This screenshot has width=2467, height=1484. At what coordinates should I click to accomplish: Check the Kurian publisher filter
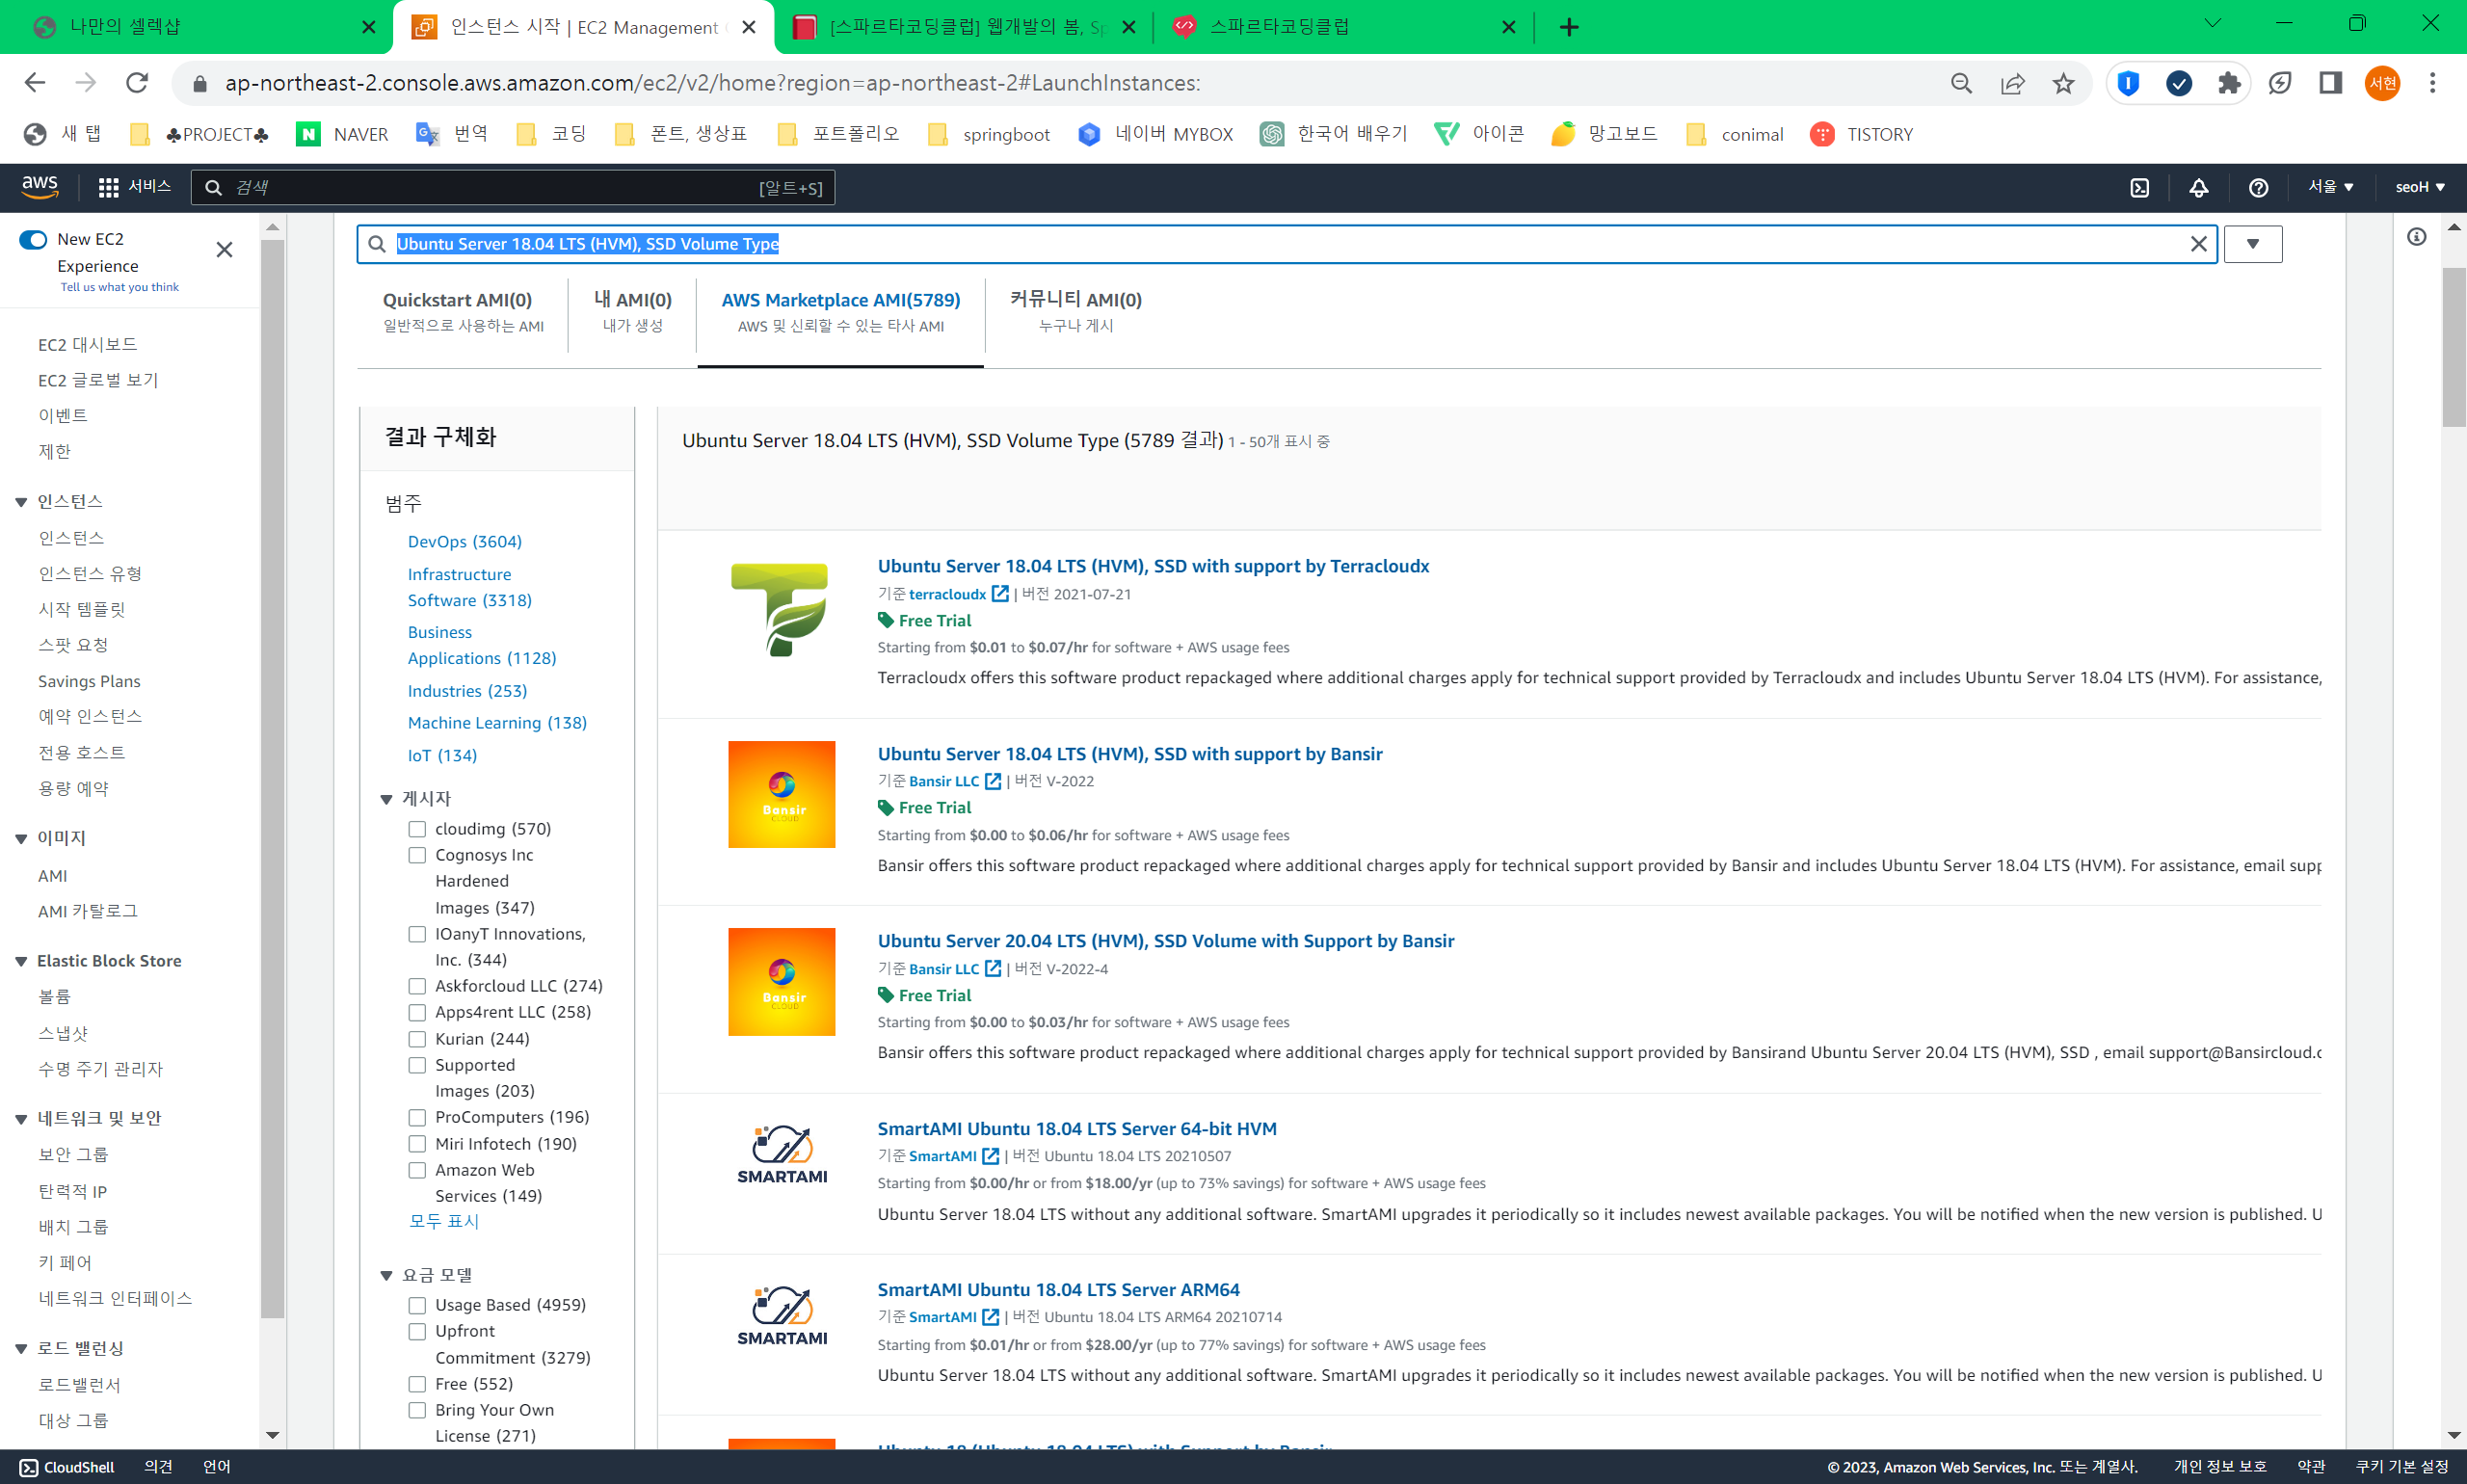point(417,1039)
